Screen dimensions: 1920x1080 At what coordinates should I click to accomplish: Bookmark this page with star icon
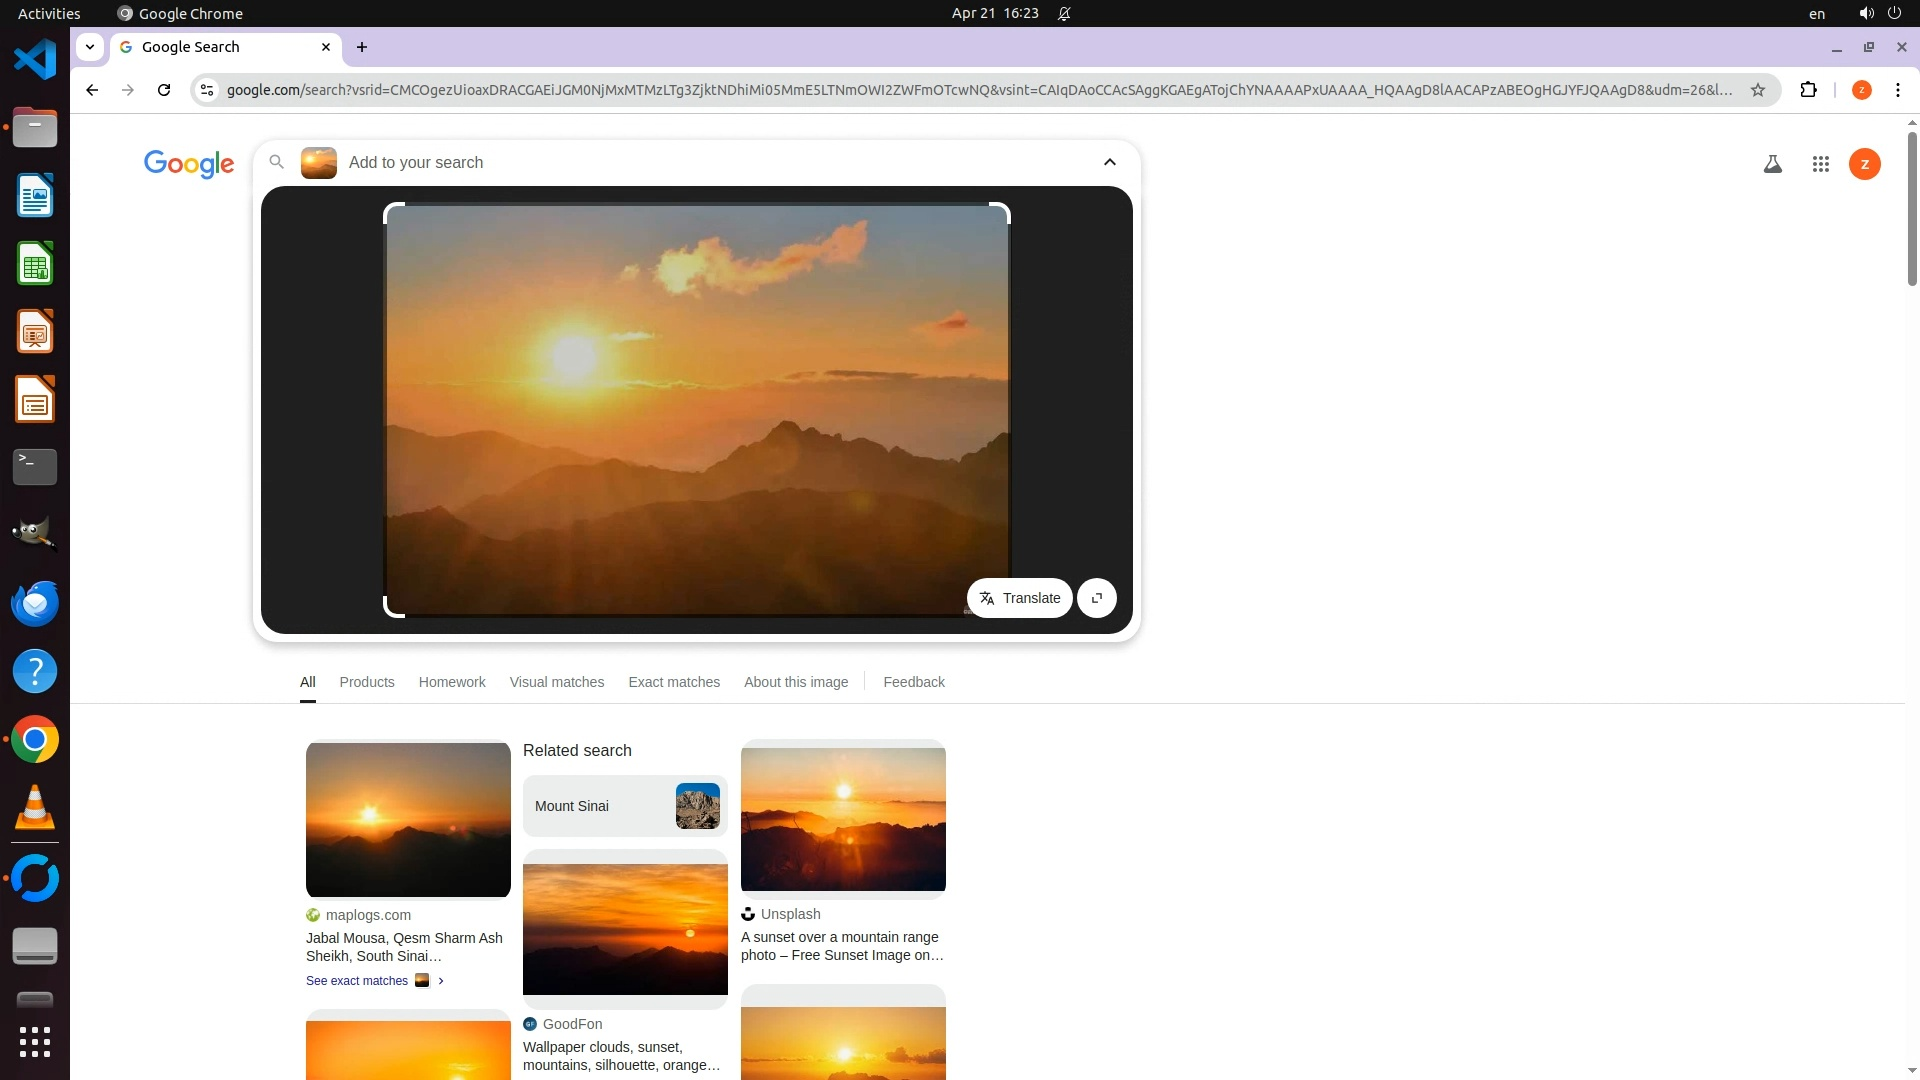pos(1758,90)
